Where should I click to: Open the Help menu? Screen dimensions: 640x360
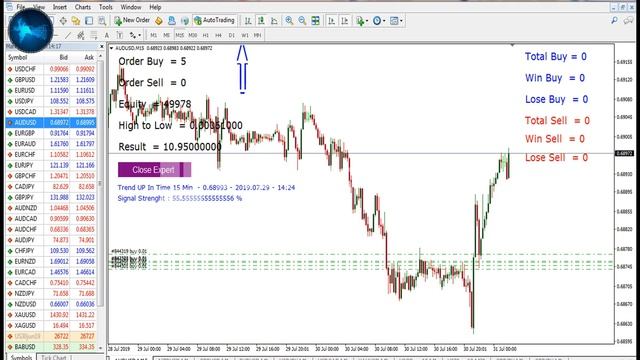155,7
